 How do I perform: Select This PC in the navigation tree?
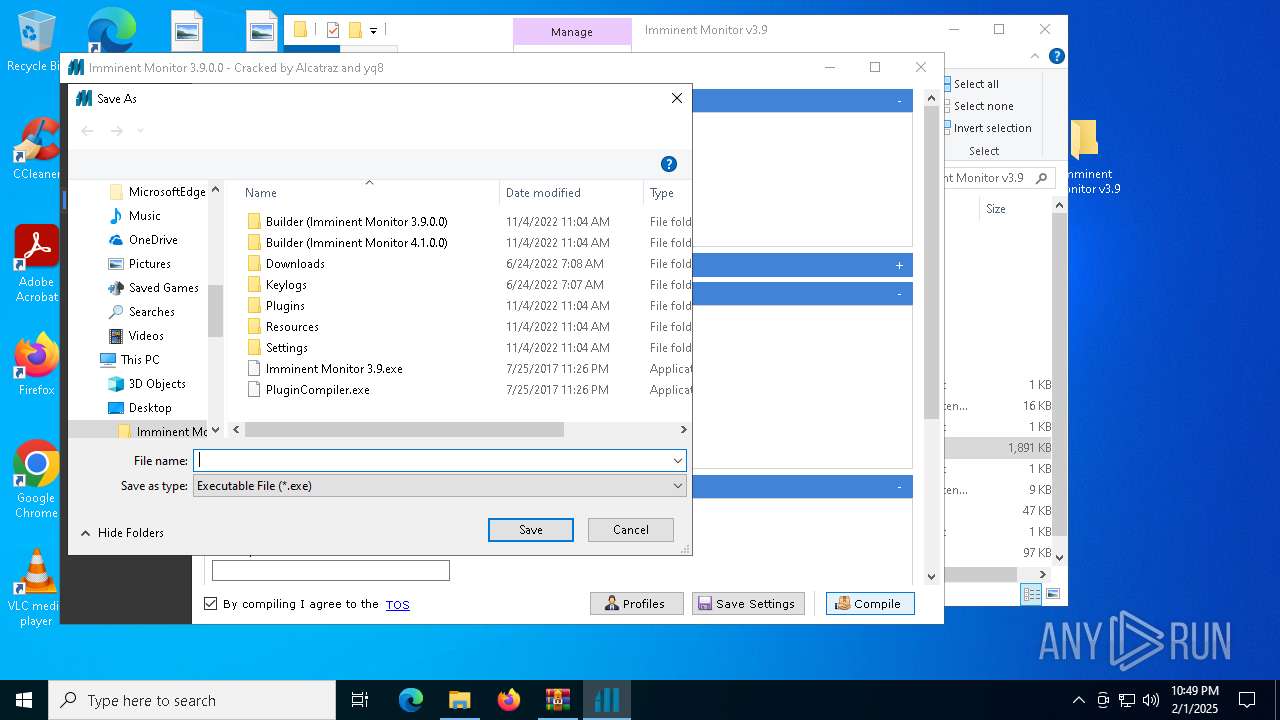[x=139, y=360]
